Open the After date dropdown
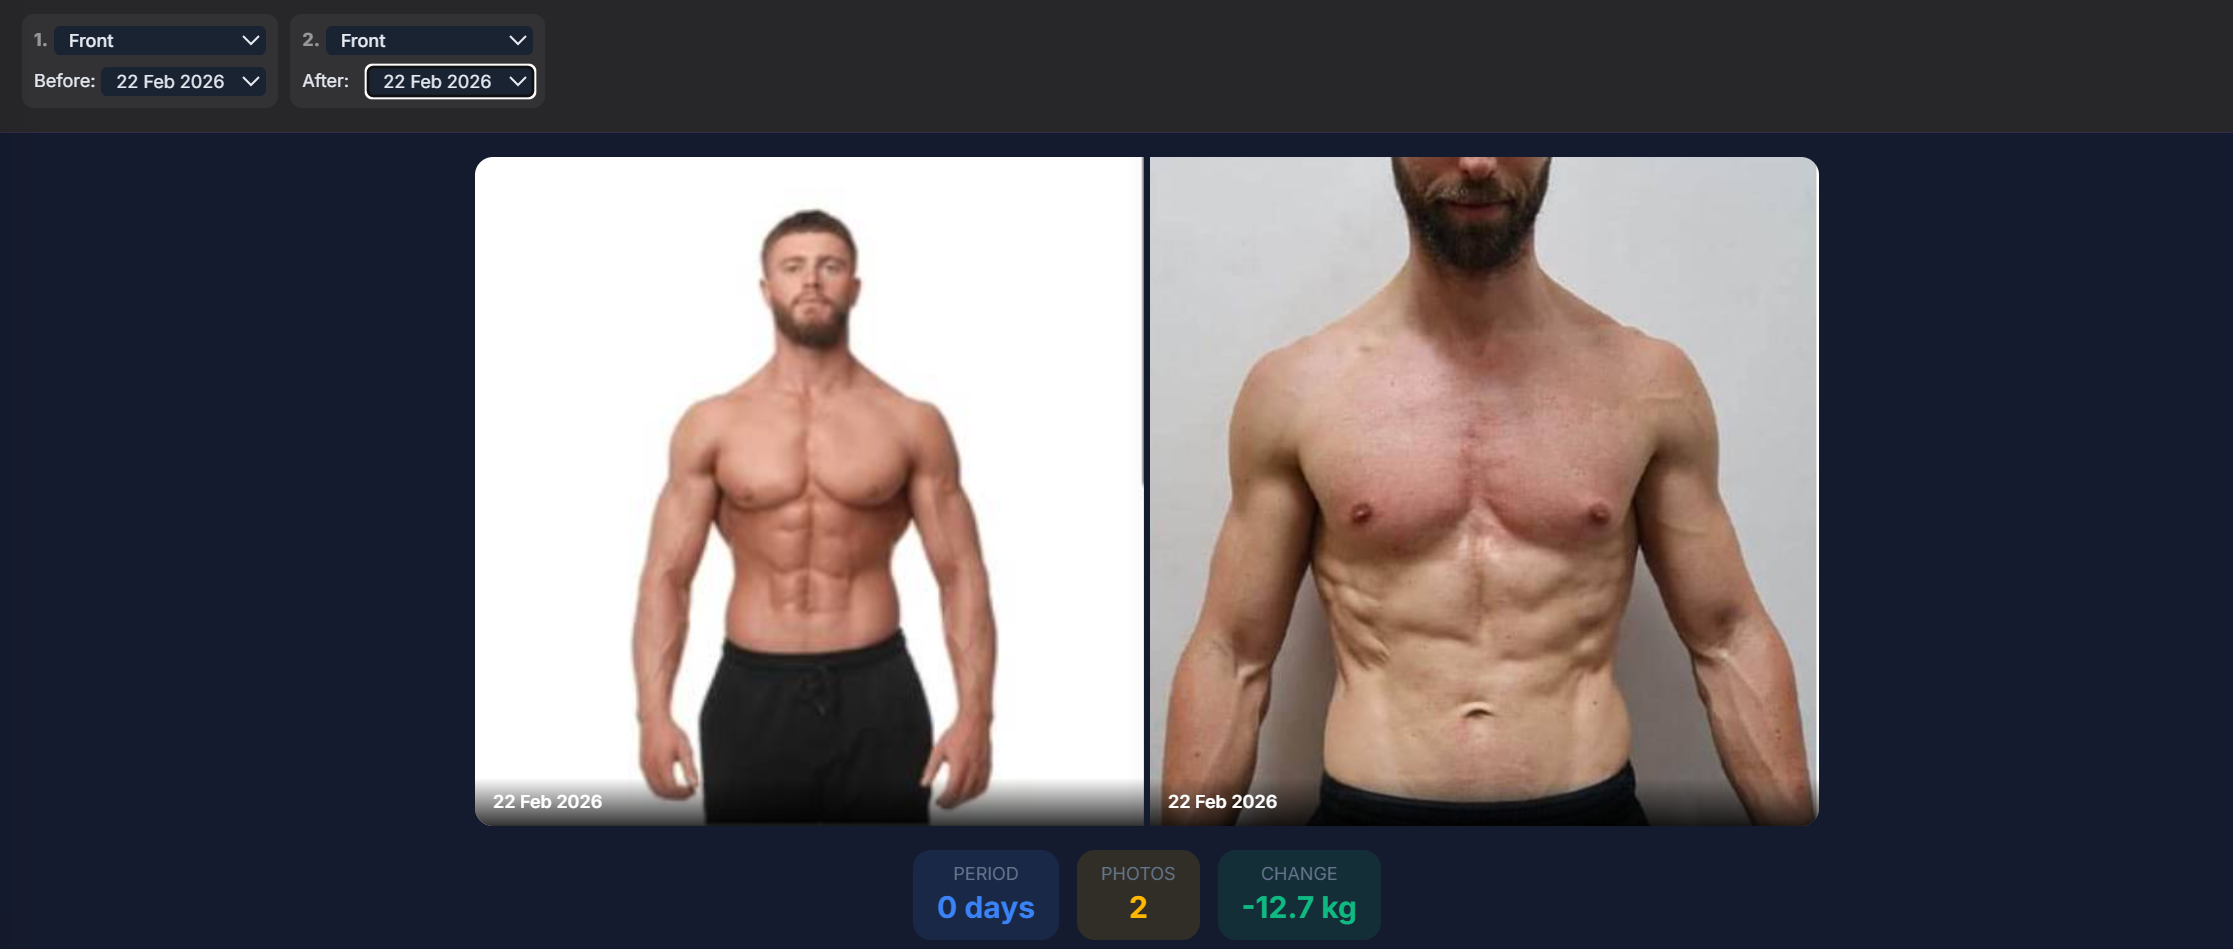 coord(450,82)
